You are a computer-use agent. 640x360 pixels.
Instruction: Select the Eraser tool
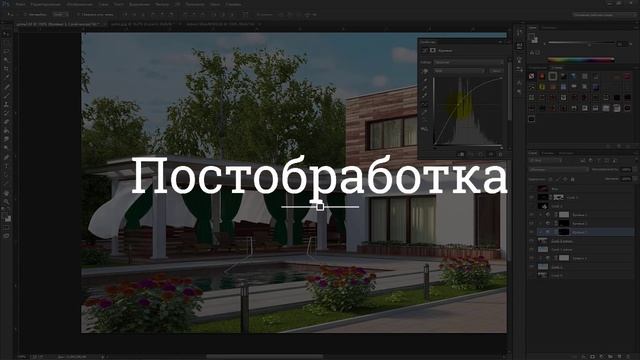(6, 122)
